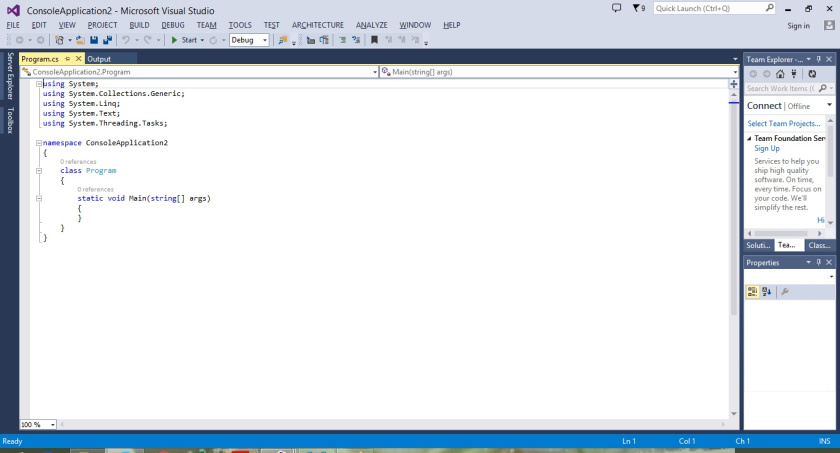Viewport: 840px width, 453px height.
Task: Open the FILE menu
Action: tap(13, 25)
